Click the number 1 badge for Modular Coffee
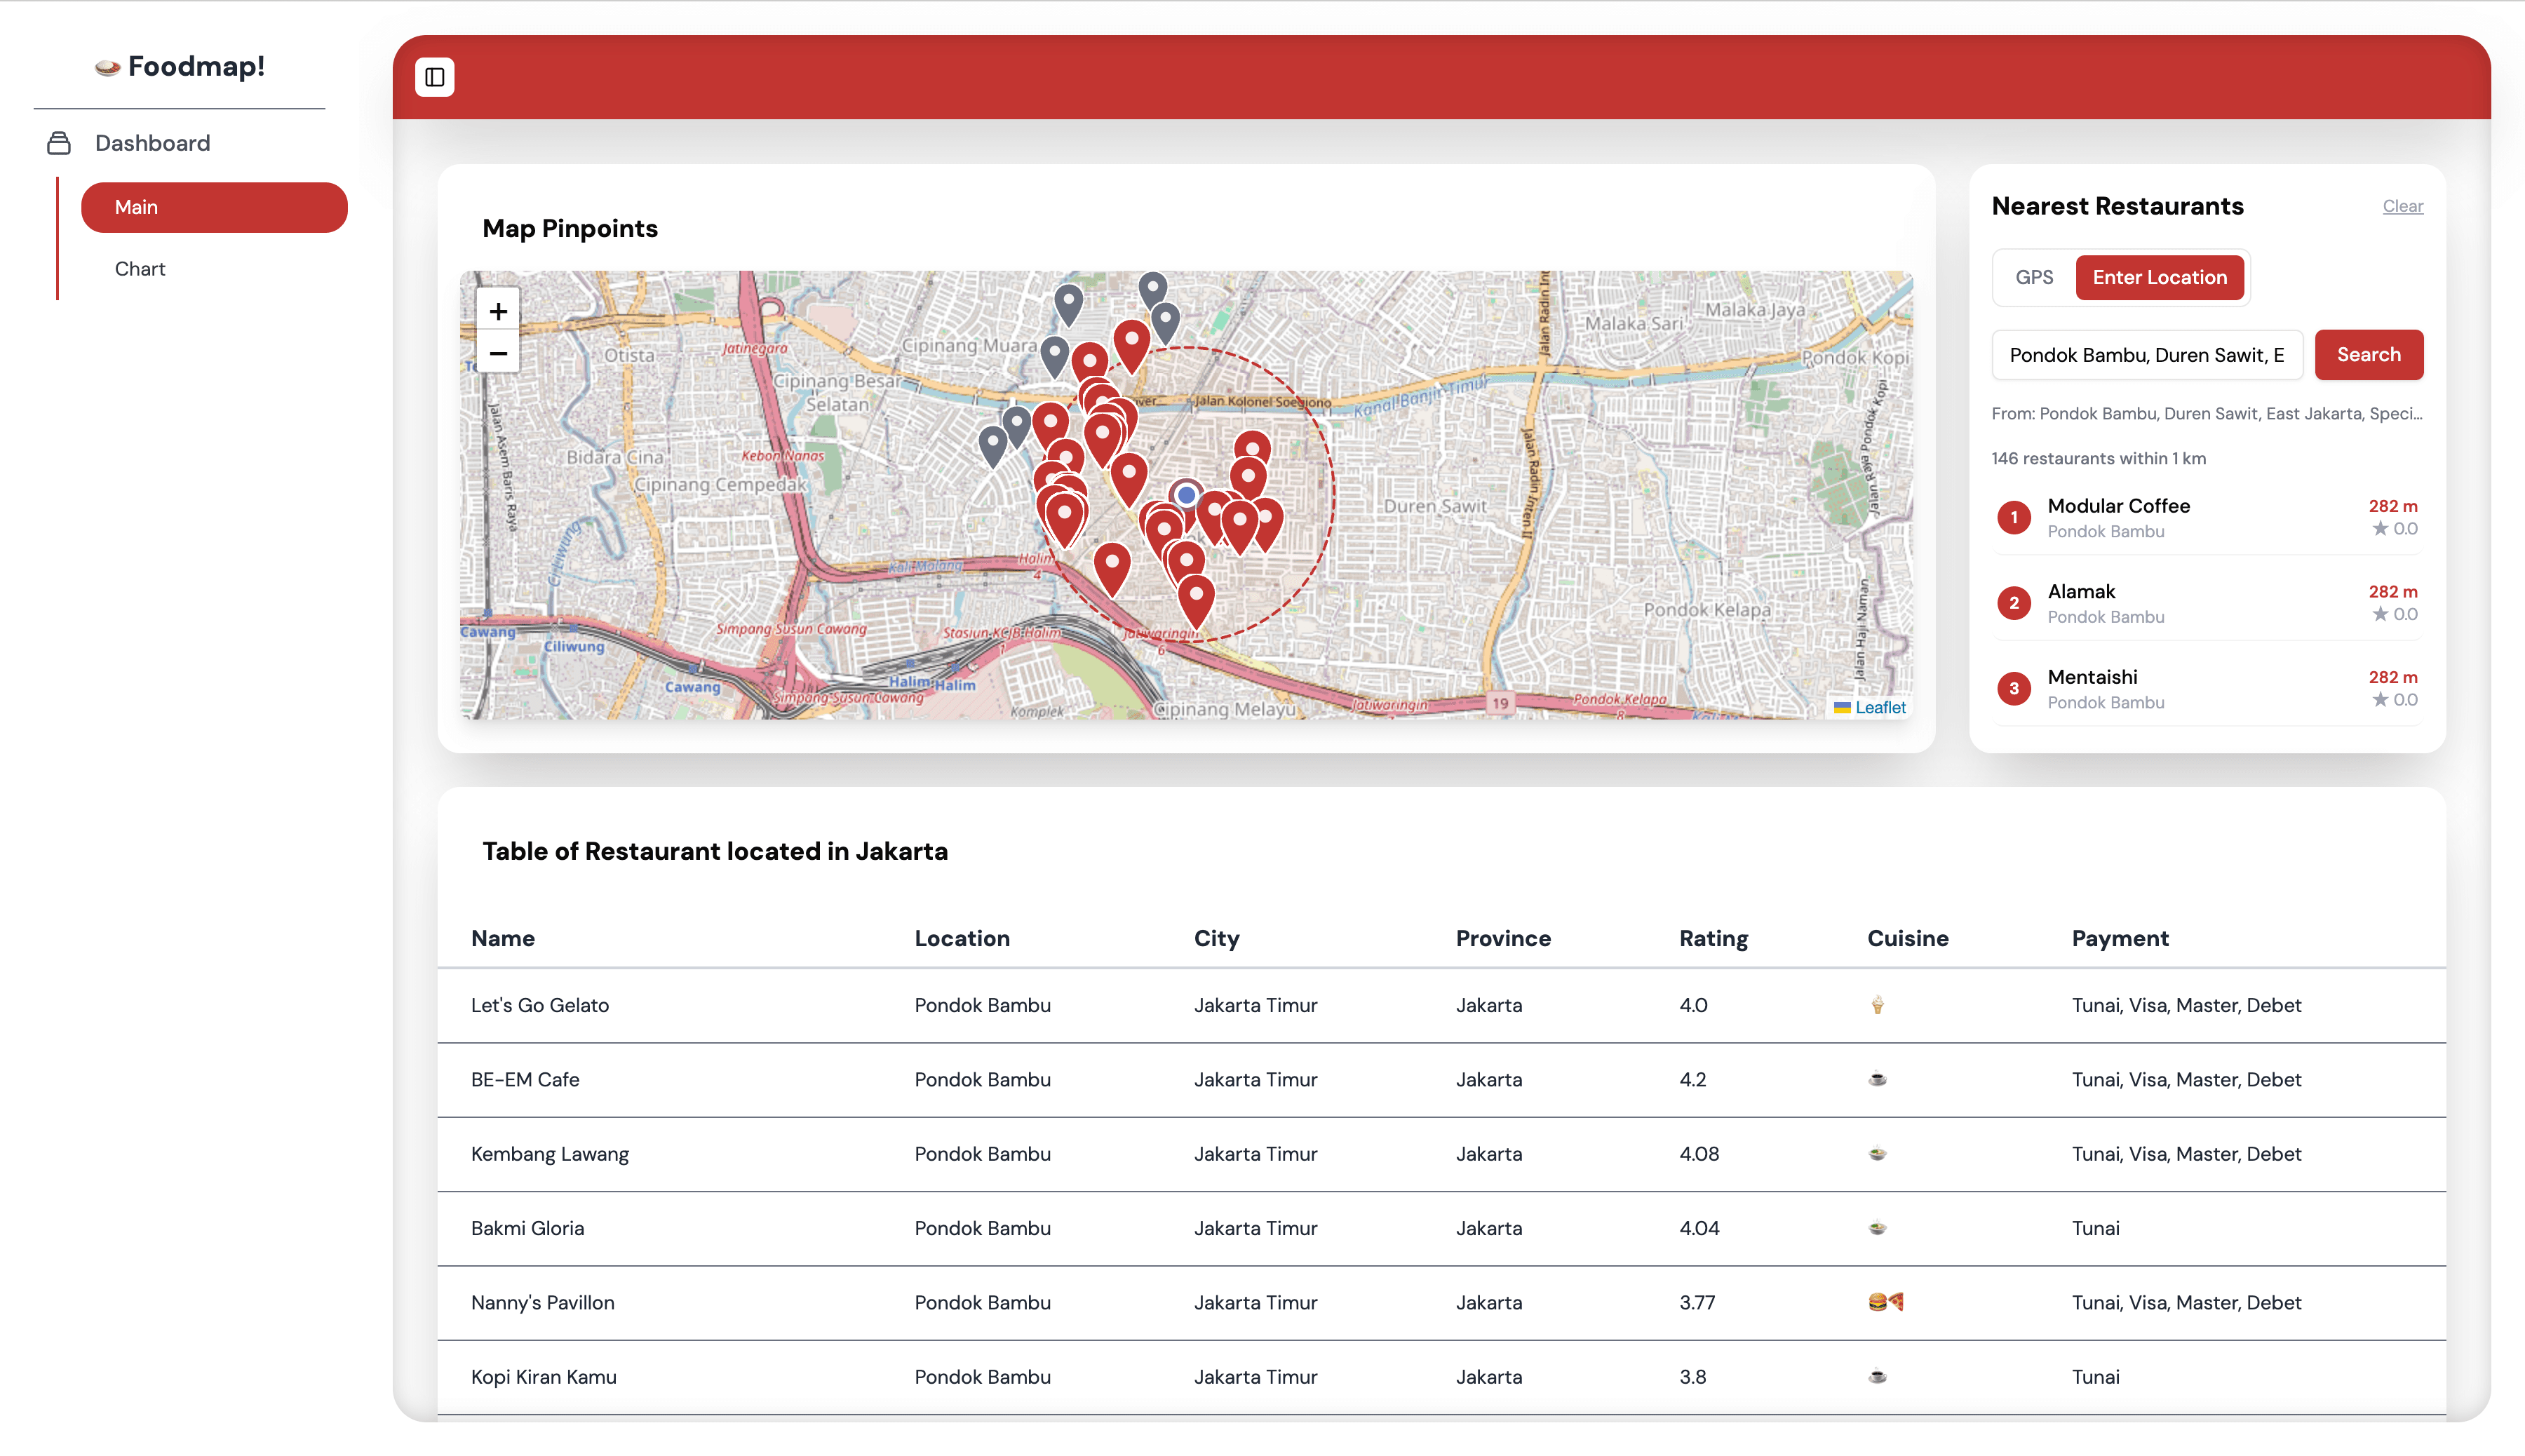This screenshot has height=1456, width=2525. 2014,517
